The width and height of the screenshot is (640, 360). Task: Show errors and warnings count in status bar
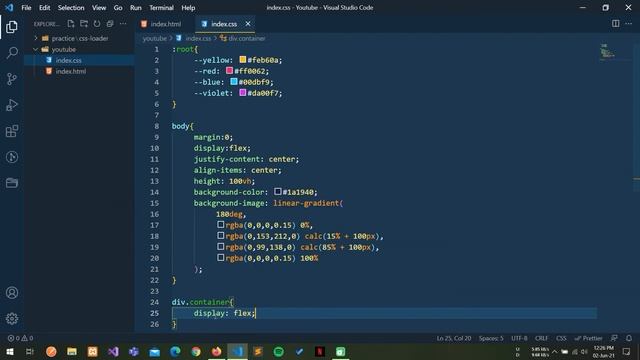click(20, 338)
